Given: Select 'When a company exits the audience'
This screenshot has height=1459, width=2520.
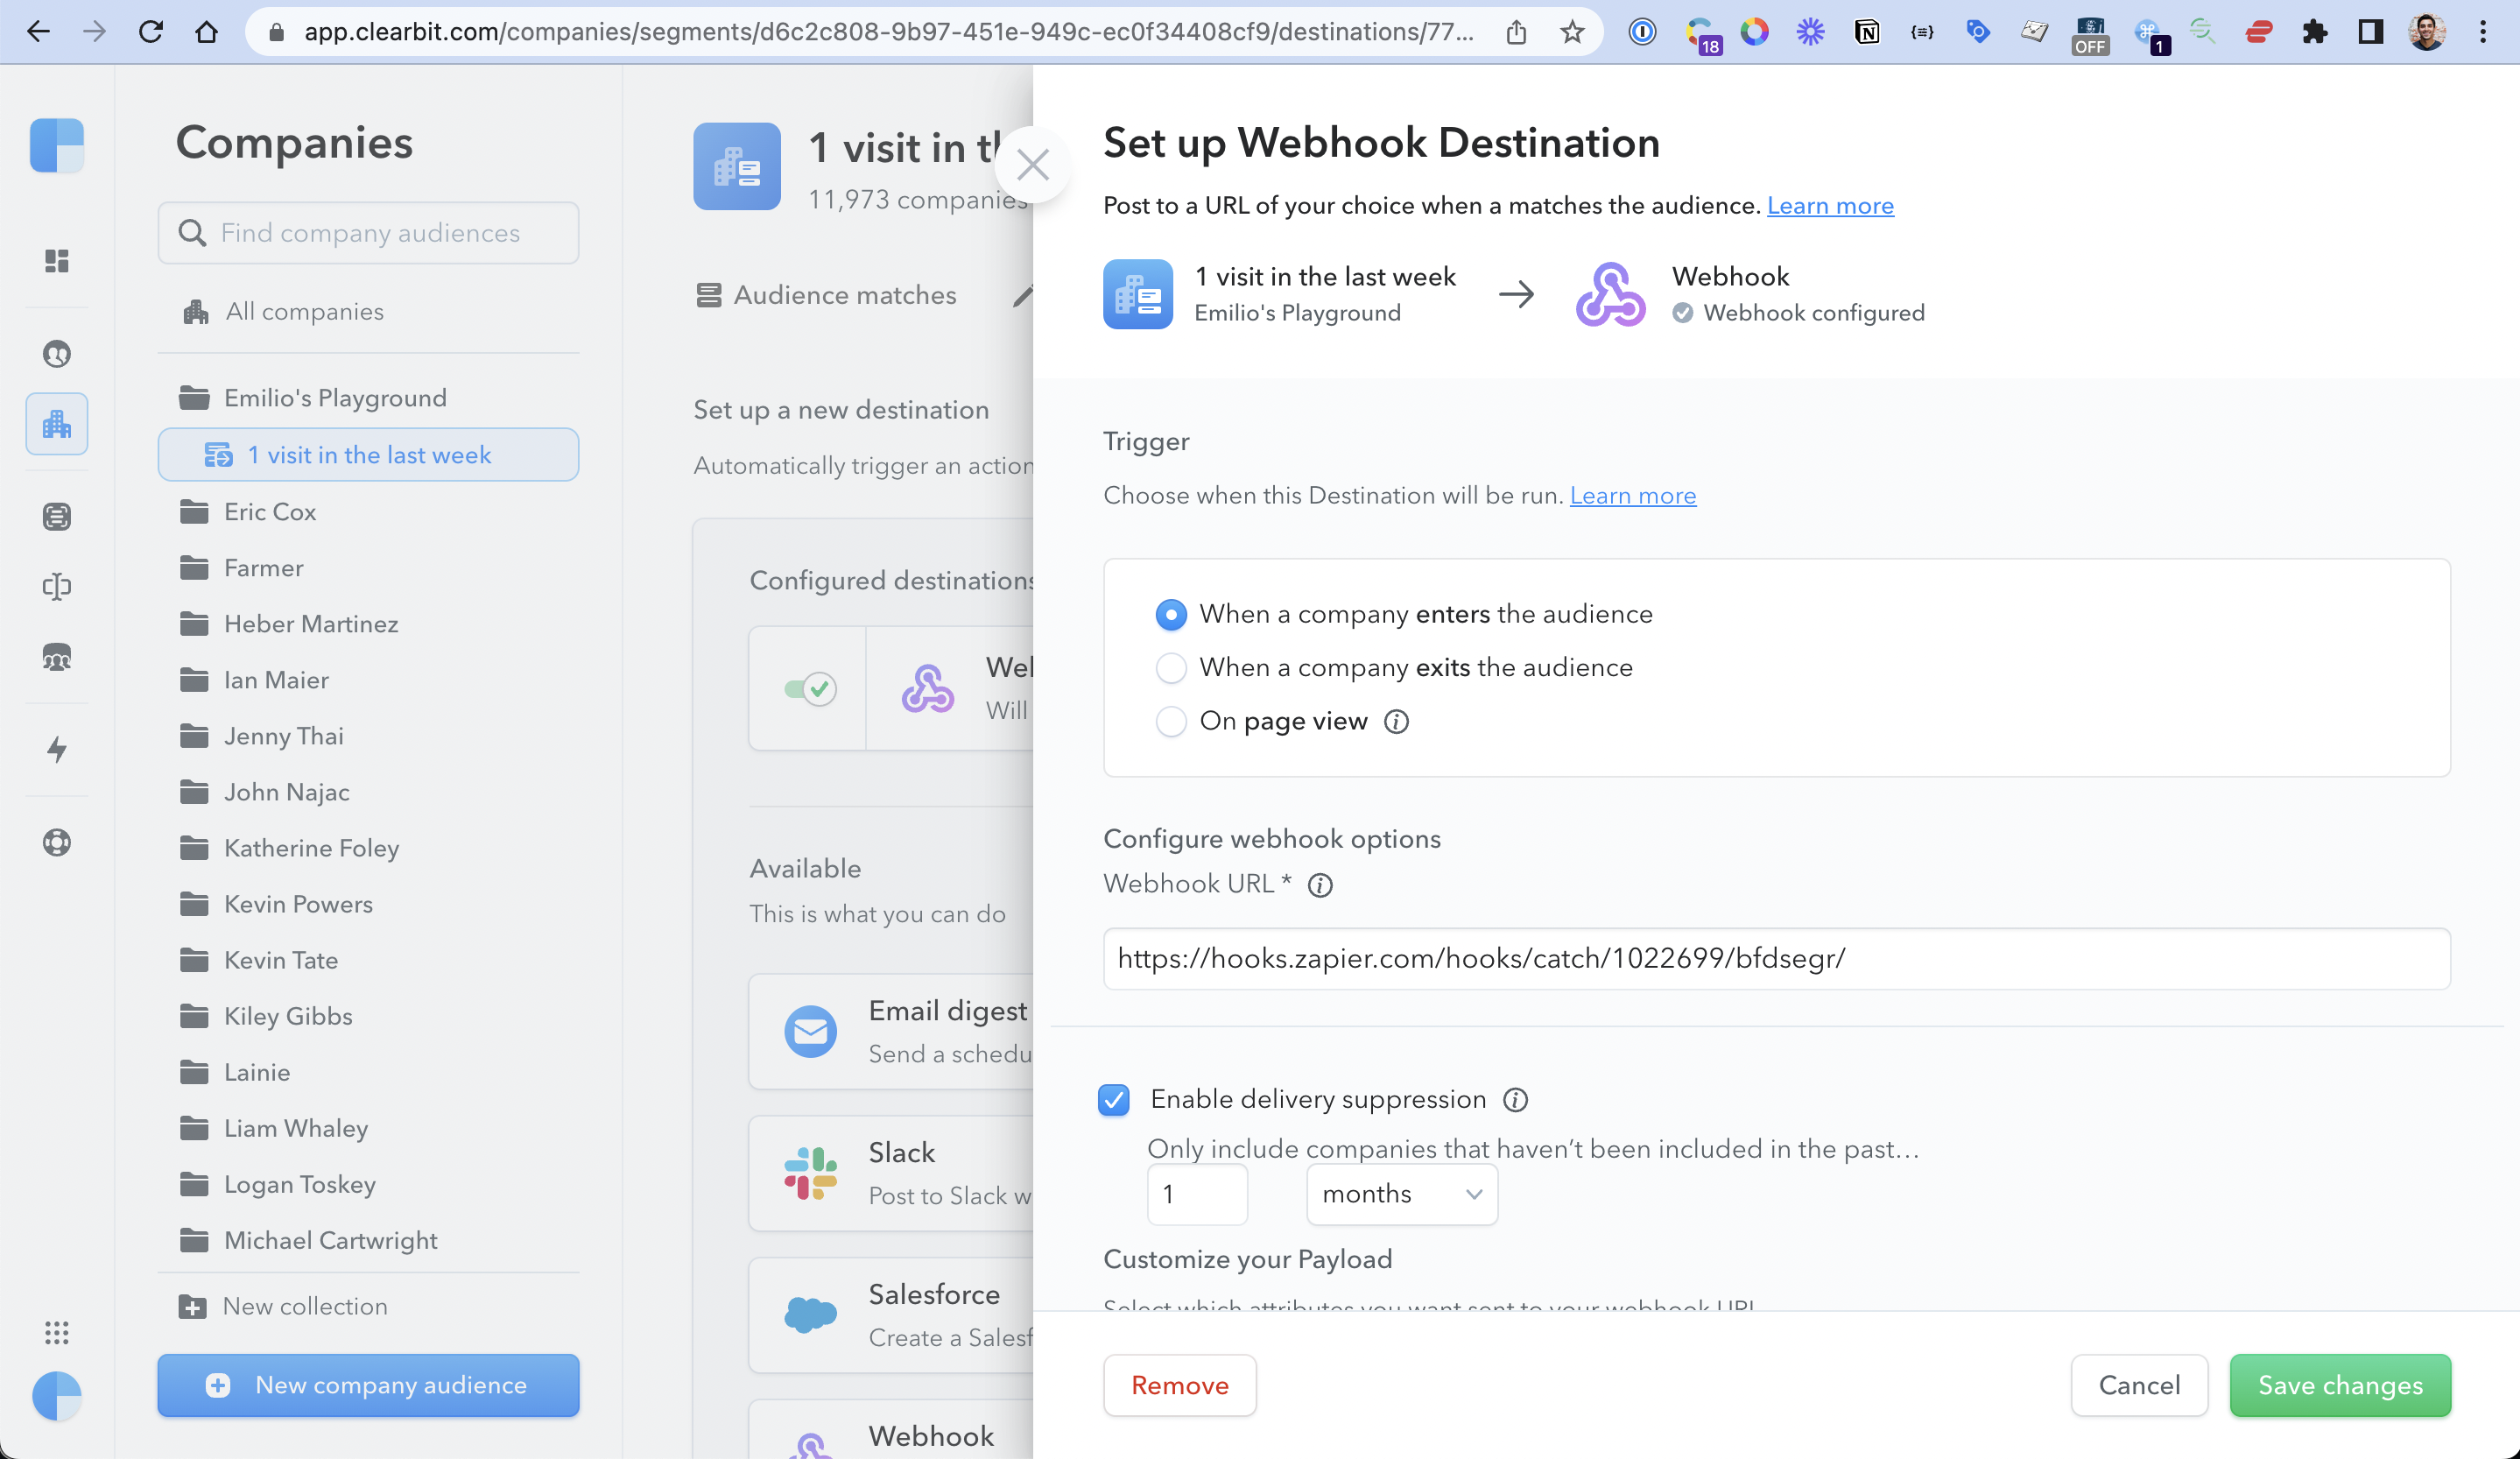Looking at the screenshot, I should coord(1171,668).
